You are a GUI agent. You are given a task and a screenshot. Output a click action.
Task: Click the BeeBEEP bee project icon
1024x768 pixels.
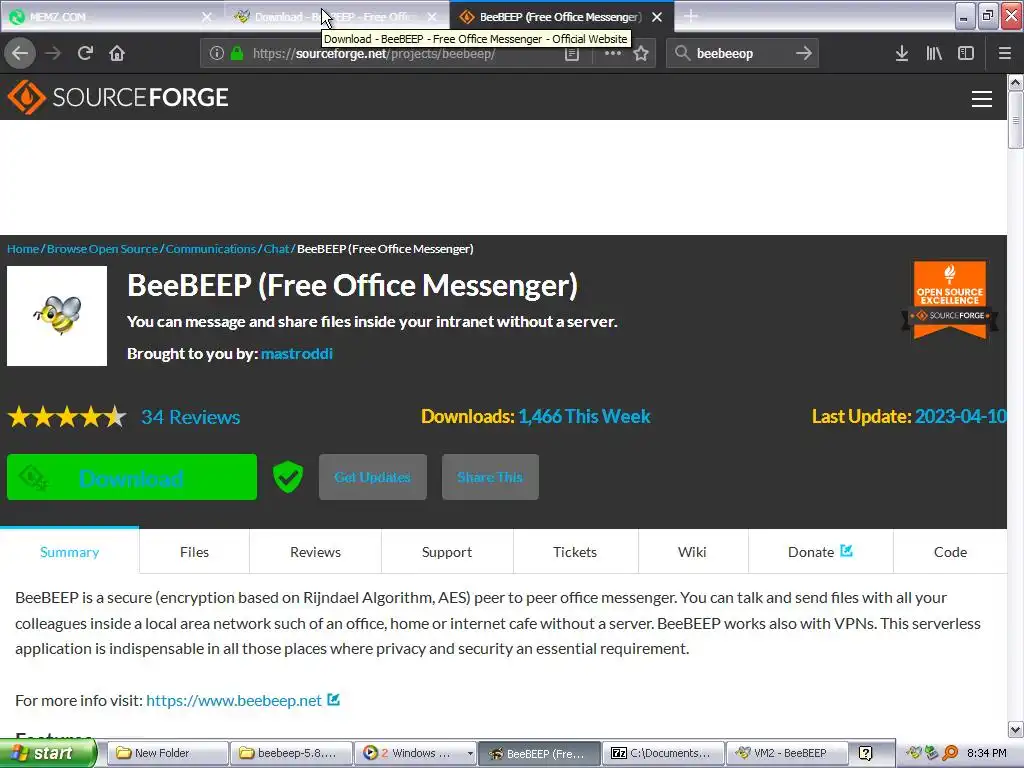(57, 315)
